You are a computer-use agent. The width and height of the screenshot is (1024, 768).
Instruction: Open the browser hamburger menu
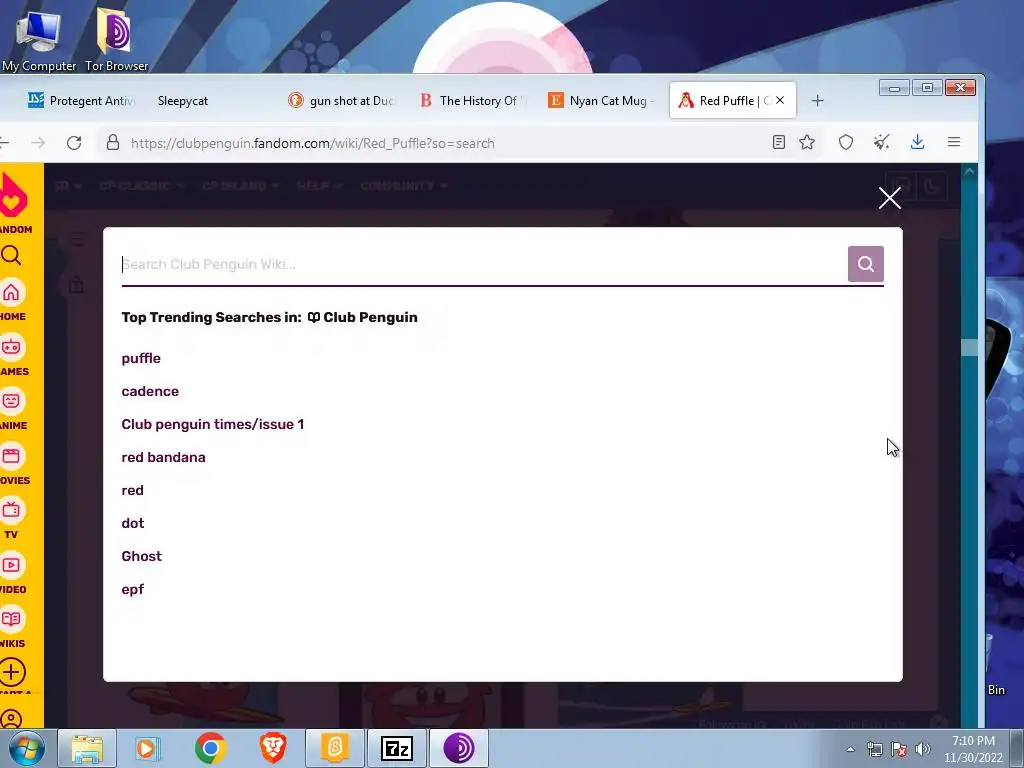[x=953, y=142]
